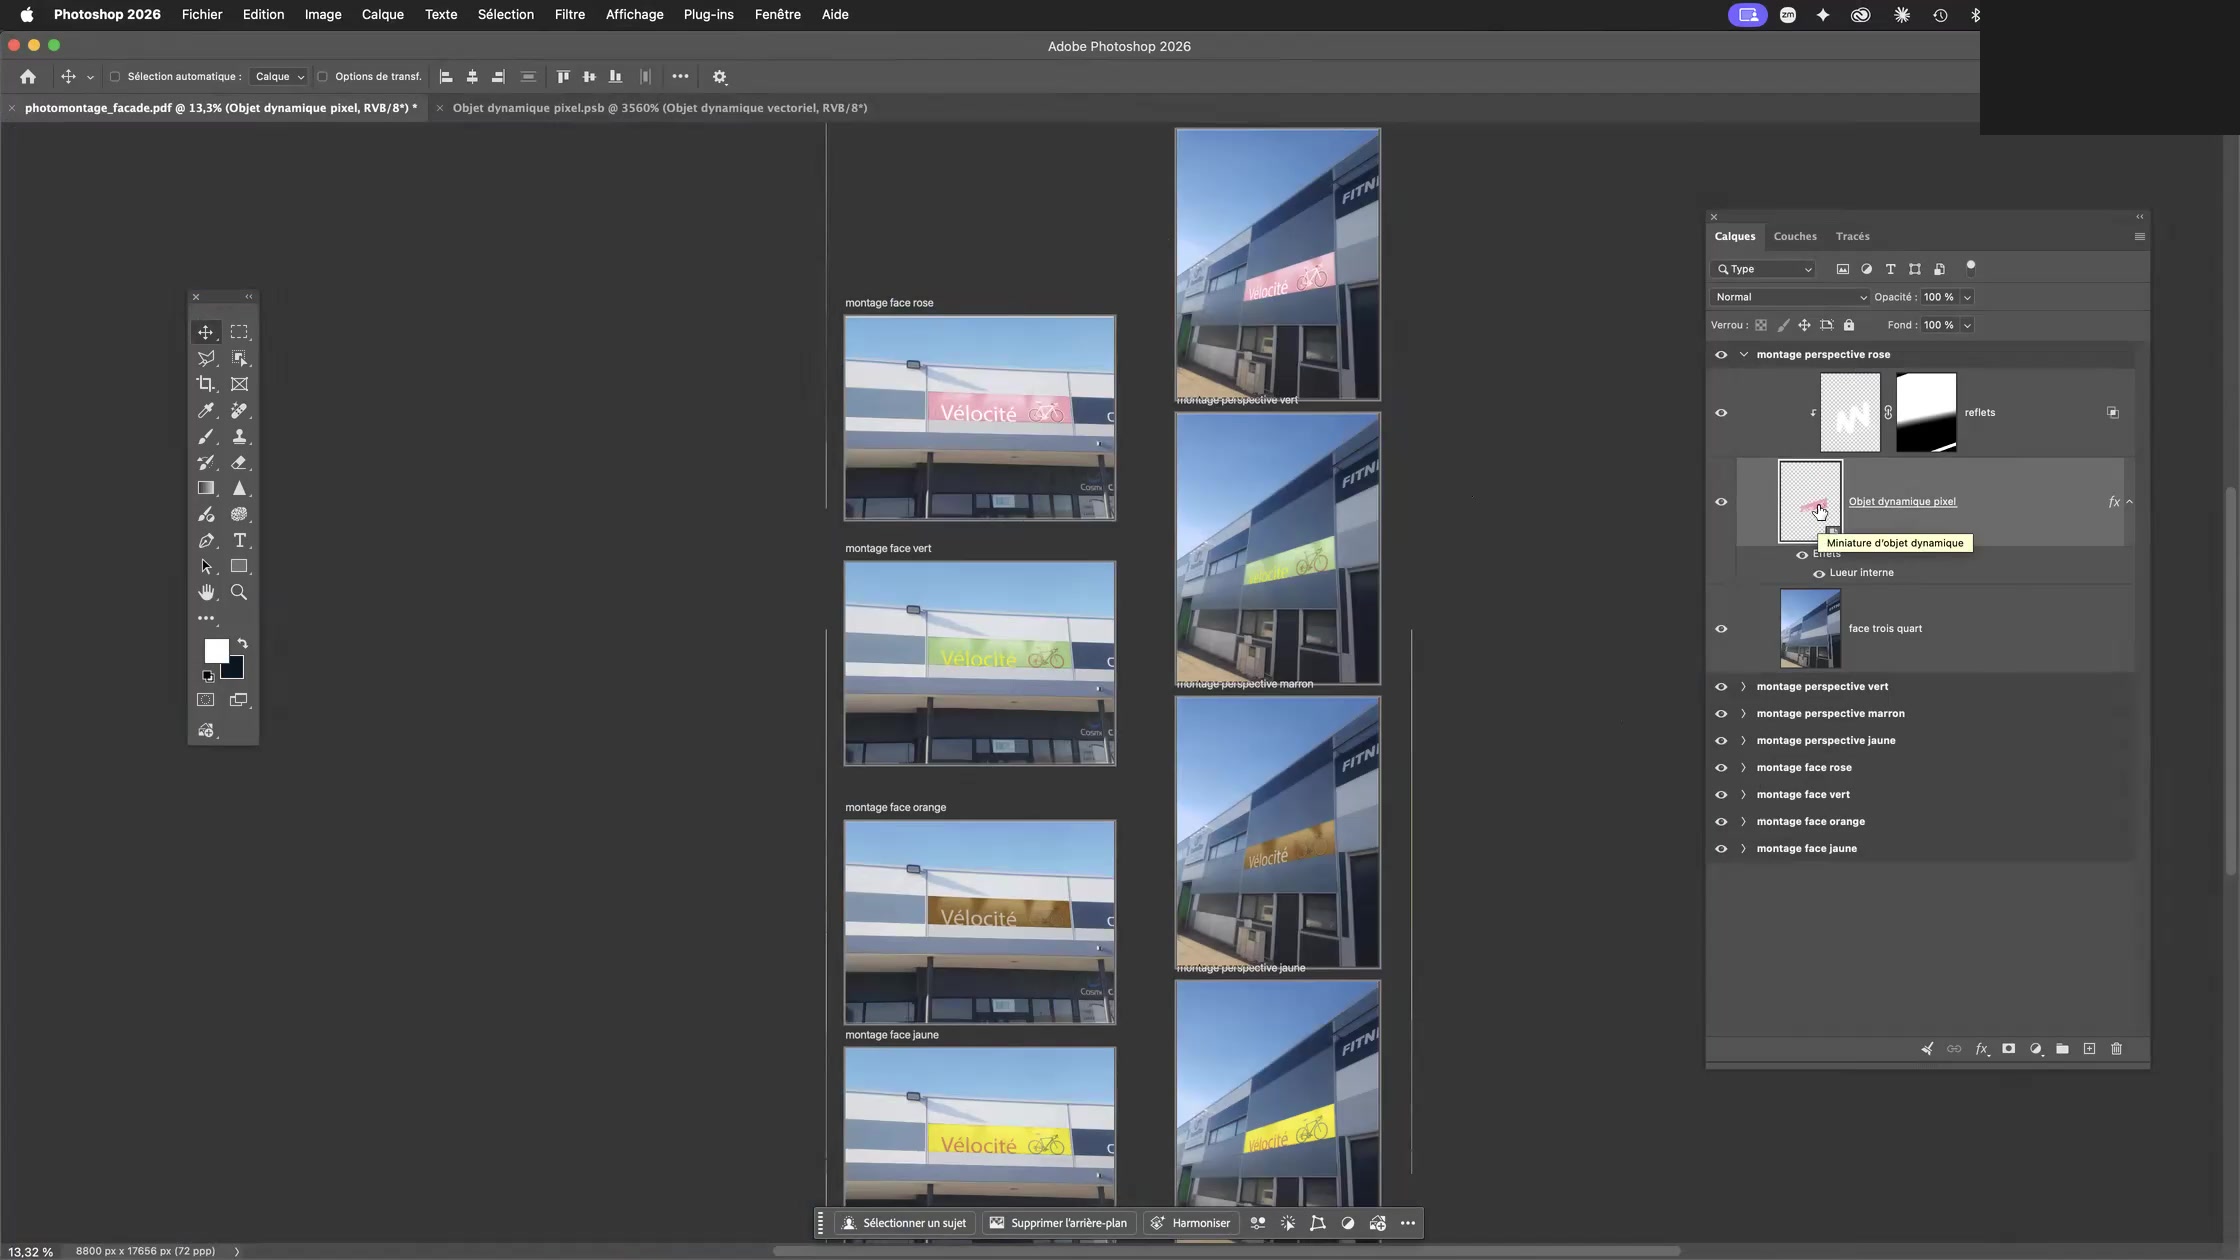Open the Normal blend mode dropdown
The height and width of the screenshot is (1260, 2240).
pos(1789,297)
